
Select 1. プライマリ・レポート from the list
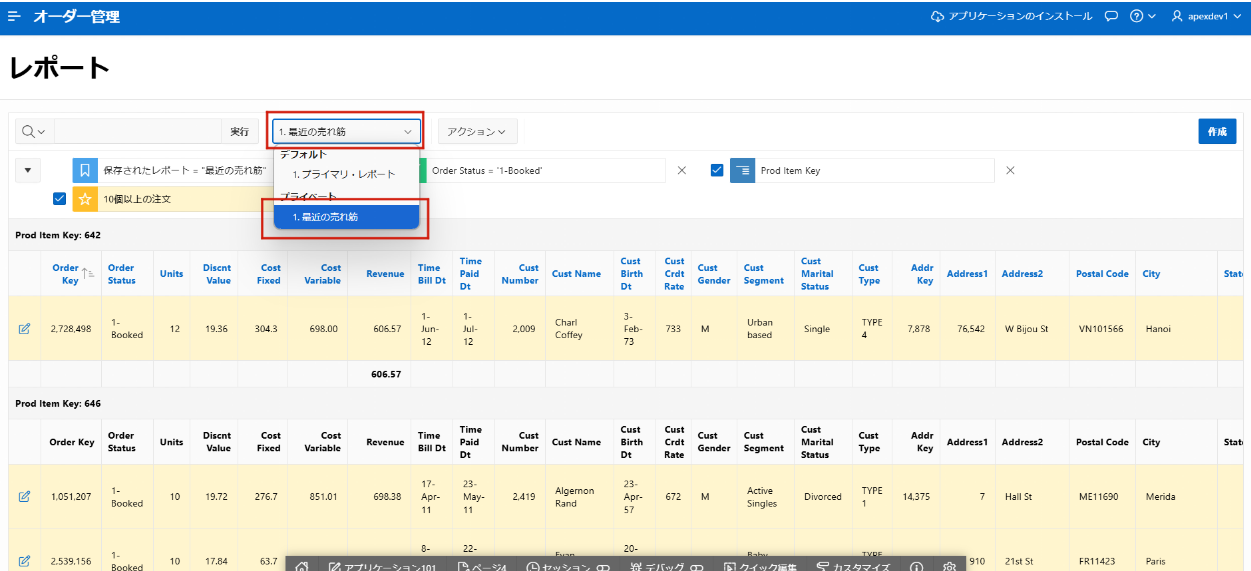tap(344, 174)
